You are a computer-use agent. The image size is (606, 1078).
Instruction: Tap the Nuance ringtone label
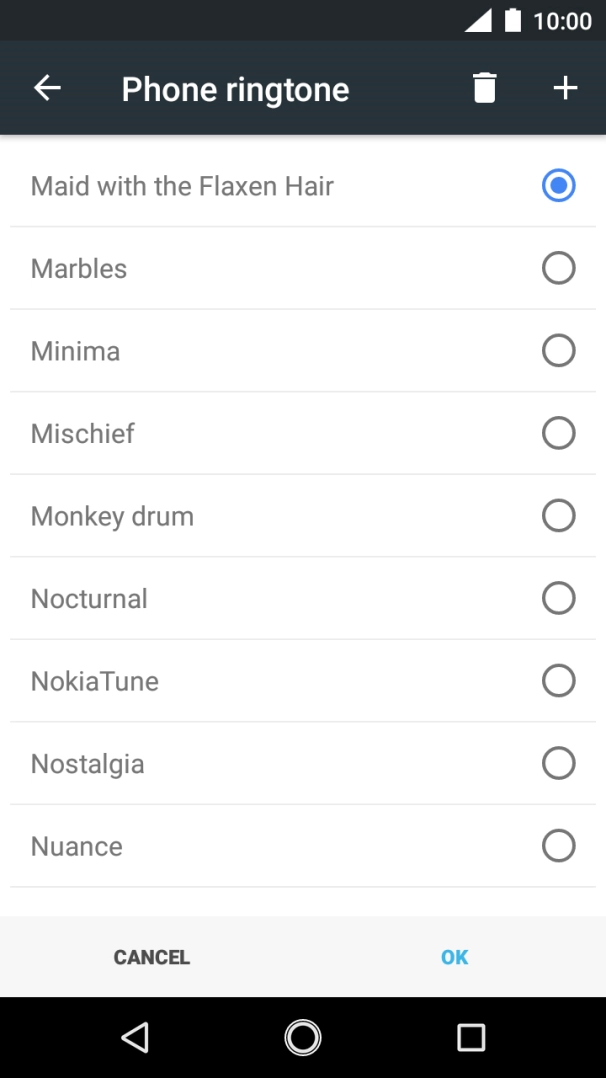point(77,846)
